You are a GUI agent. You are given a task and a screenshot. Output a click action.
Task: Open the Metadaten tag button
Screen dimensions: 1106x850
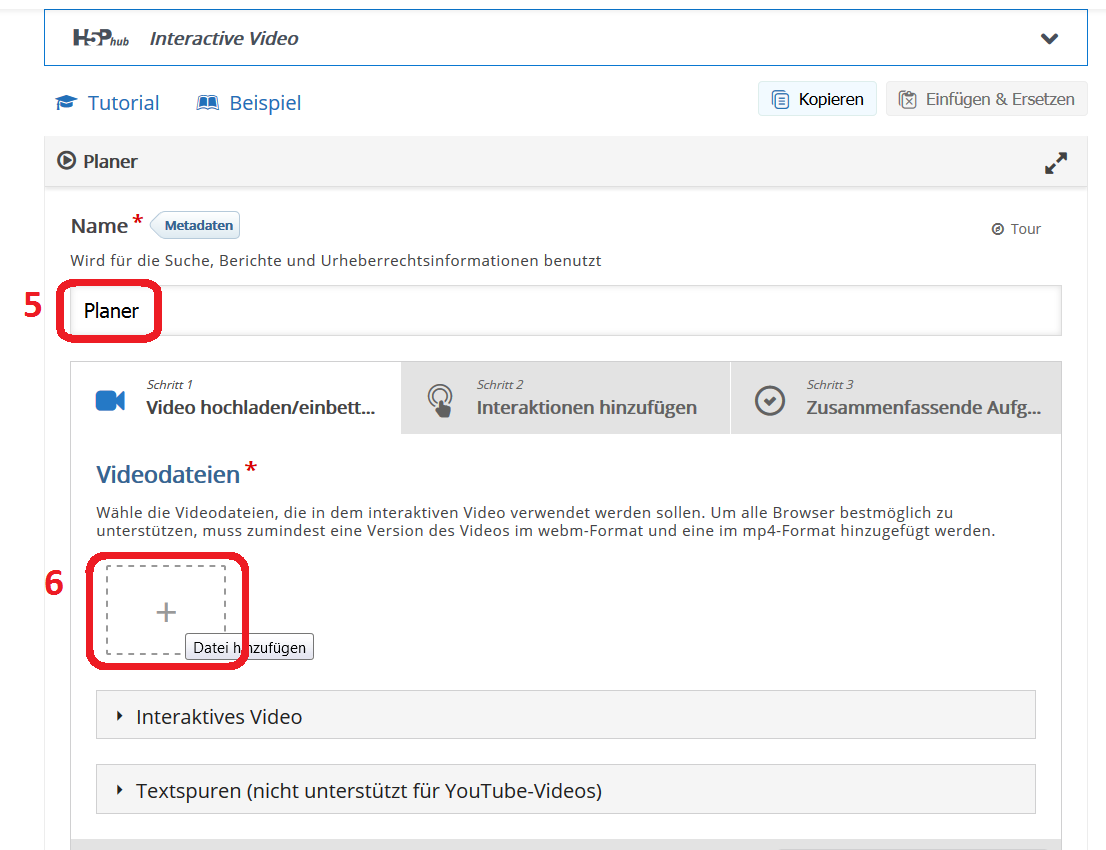coord(197,225)
